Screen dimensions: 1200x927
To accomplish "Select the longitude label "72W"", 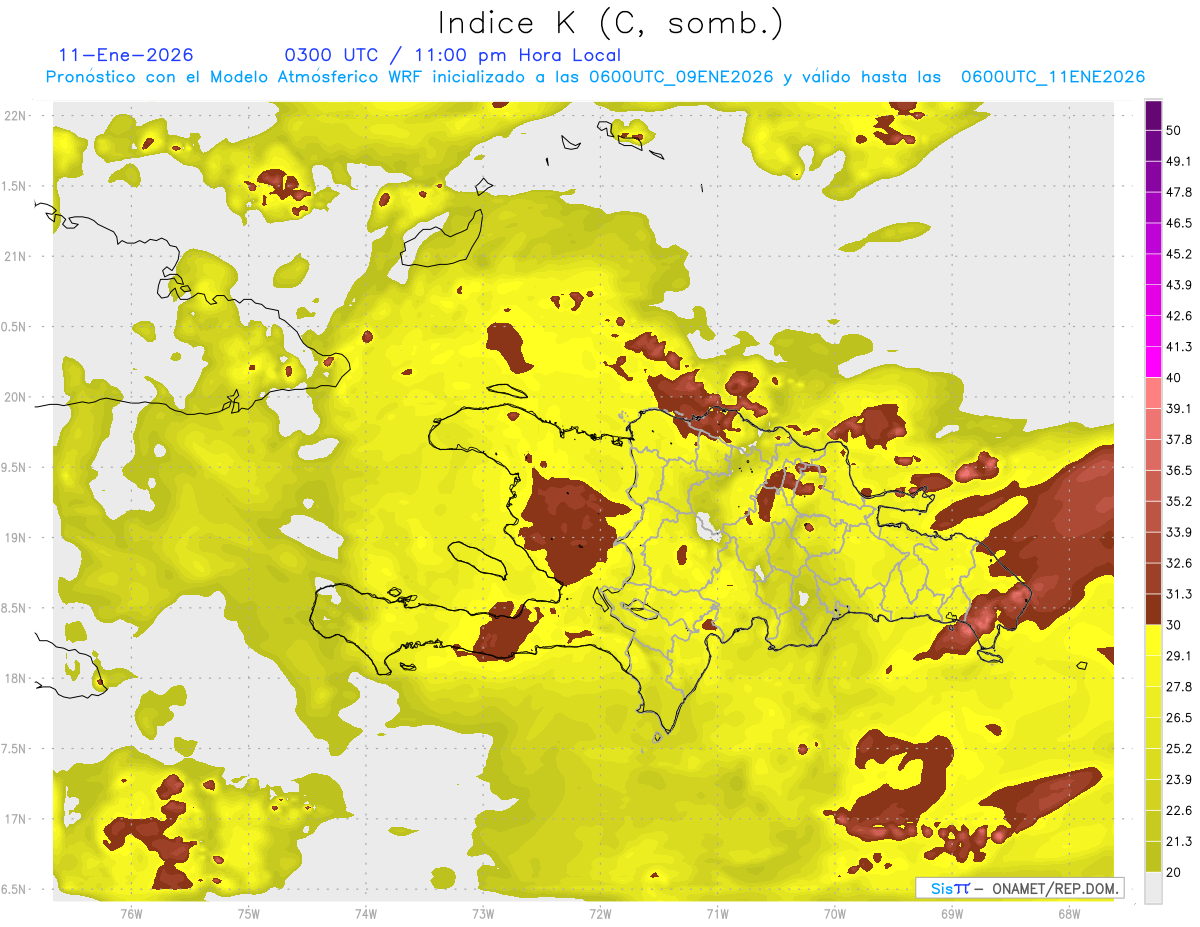I will tap(600, 913).
